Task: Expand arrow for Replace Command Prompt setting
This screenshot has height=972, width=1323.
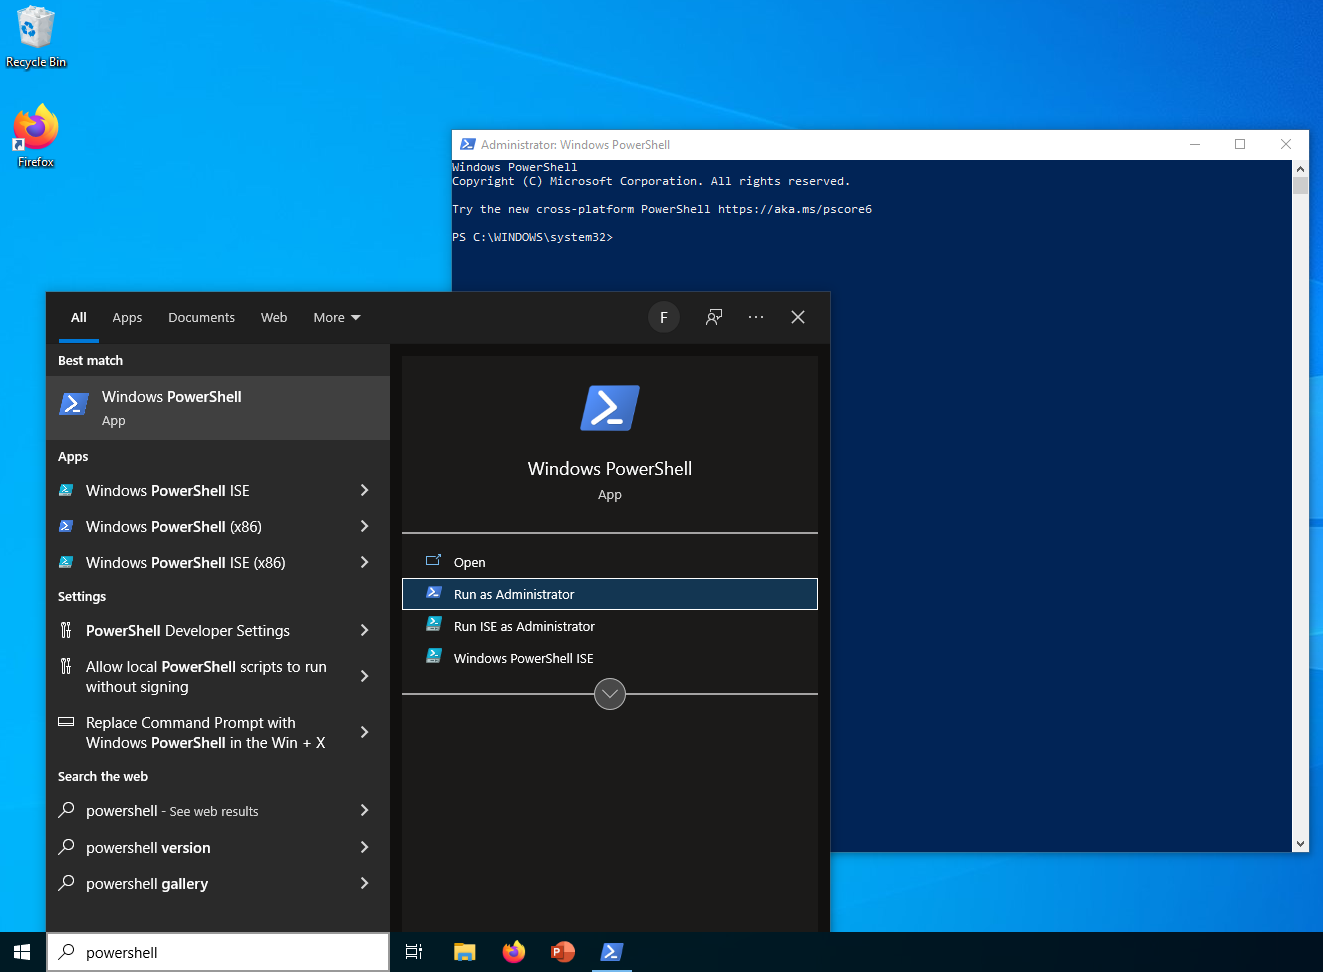Action: click(365, 732)
